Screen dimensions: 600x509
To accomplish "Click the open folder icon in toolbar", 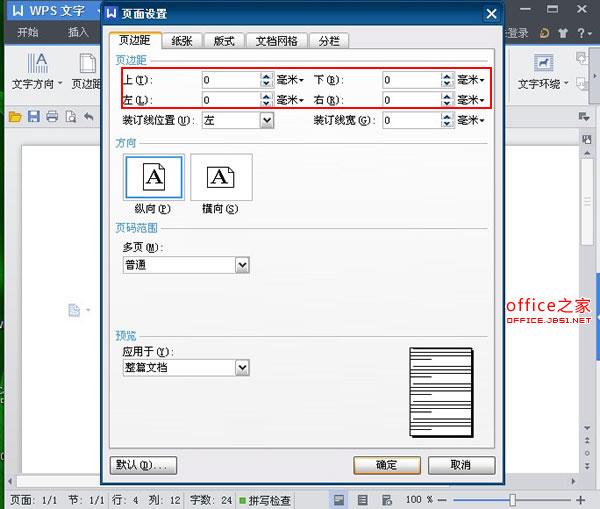I will (15, 116).
